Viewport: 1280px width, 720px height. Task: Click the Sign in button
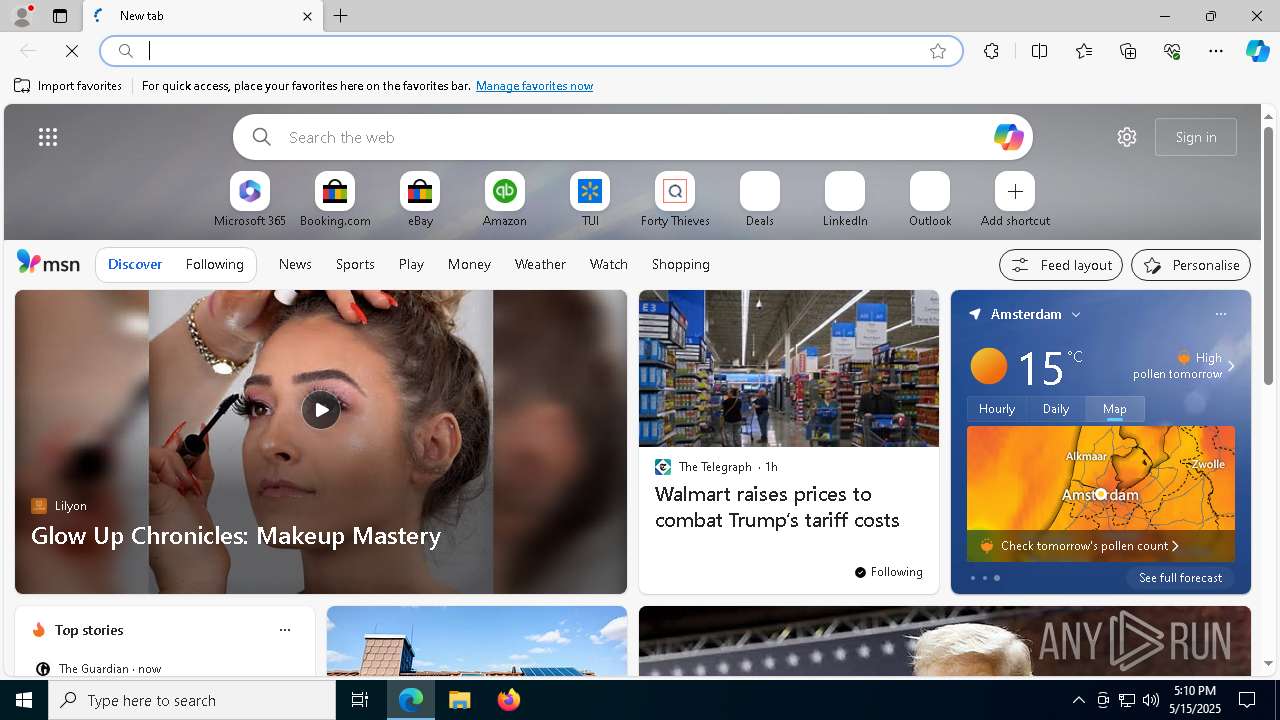pyautogui.click(x=1196, y=137)
